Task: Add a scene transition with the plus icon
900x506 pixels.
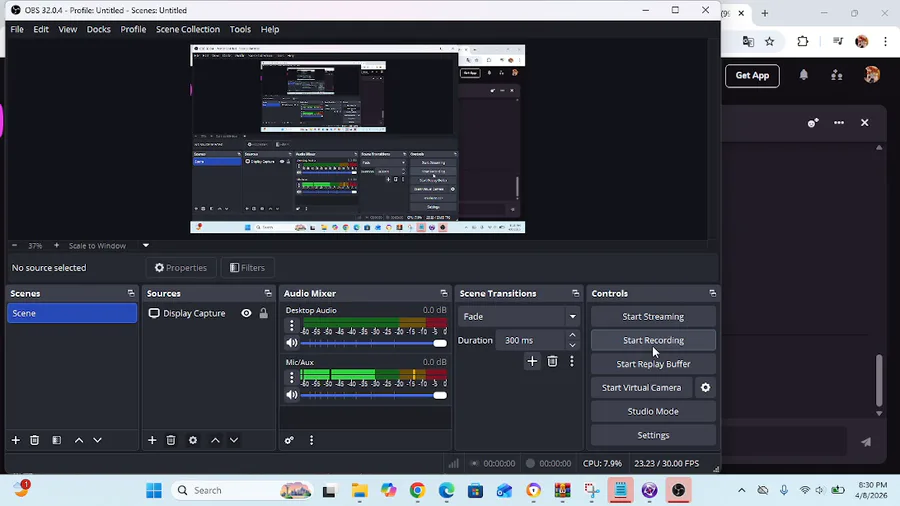Action: point(532,361)
